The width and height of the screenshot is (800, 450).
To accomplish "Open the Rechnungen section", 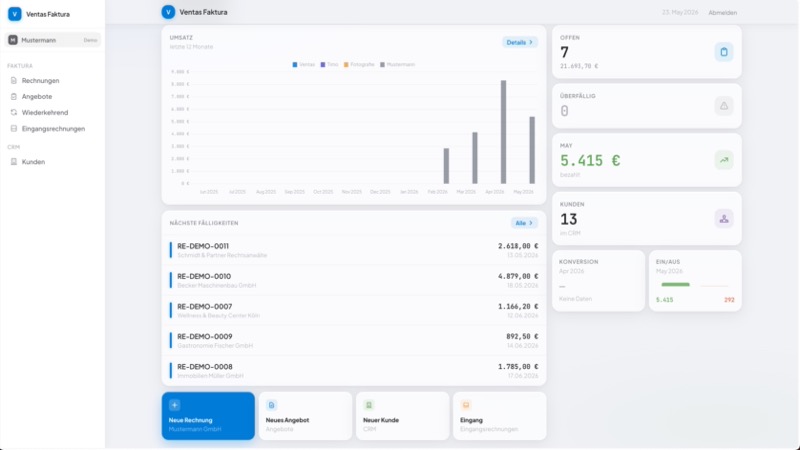I will pos(53,81).
